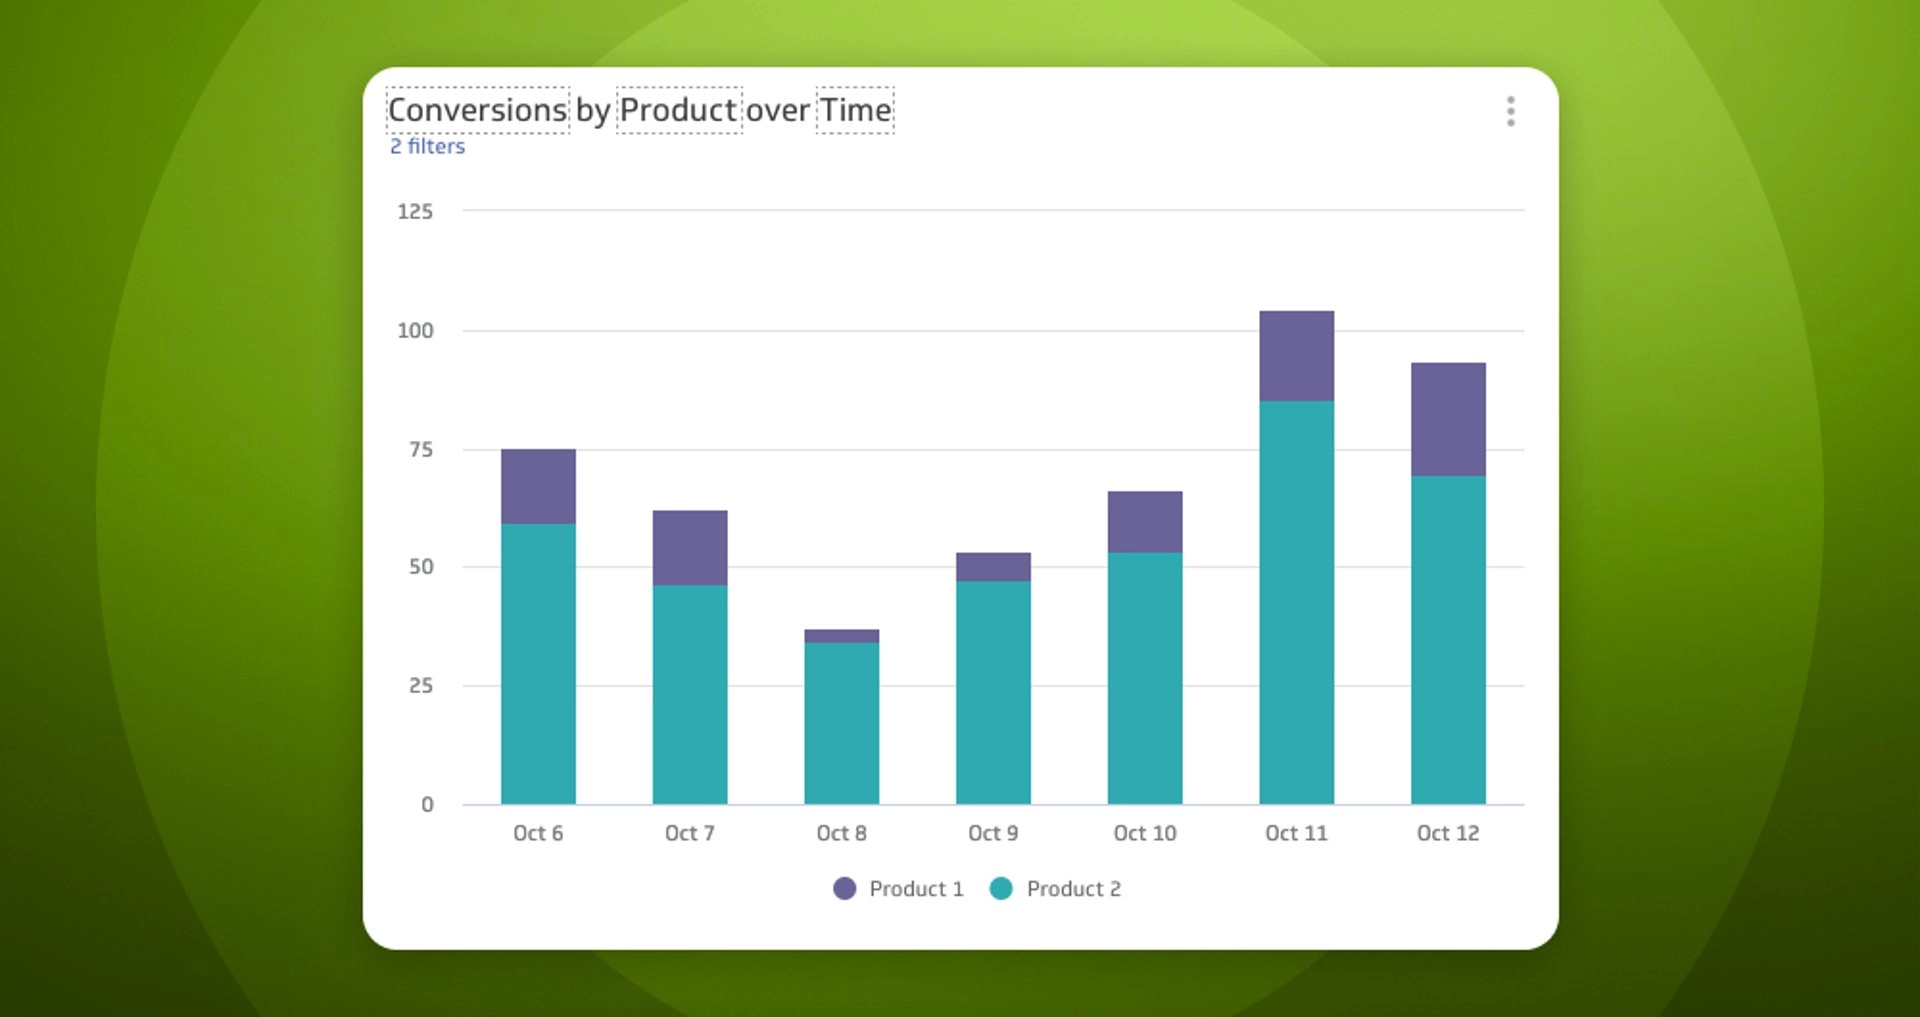Click the Product 2 legend label
Viewport: 1920px width, 1017px height.
tap(1074, 889)
